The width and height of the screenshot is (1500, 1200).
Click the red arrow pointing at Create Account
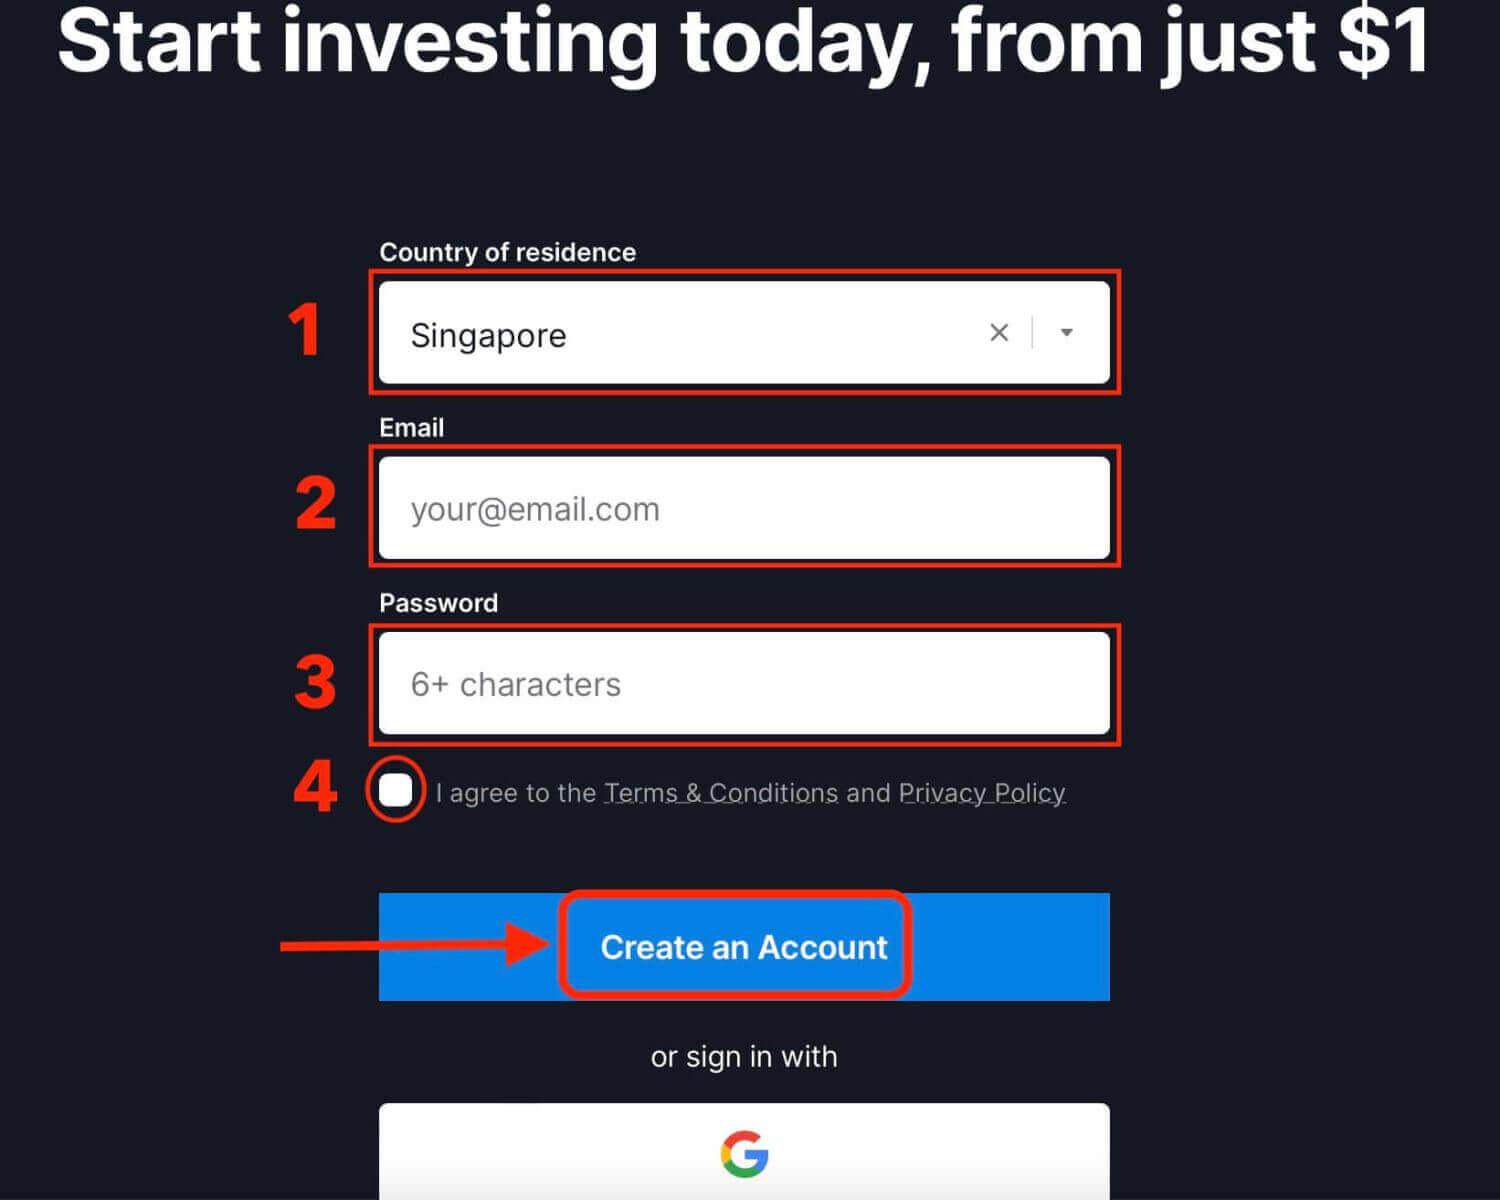pos(415,945)
